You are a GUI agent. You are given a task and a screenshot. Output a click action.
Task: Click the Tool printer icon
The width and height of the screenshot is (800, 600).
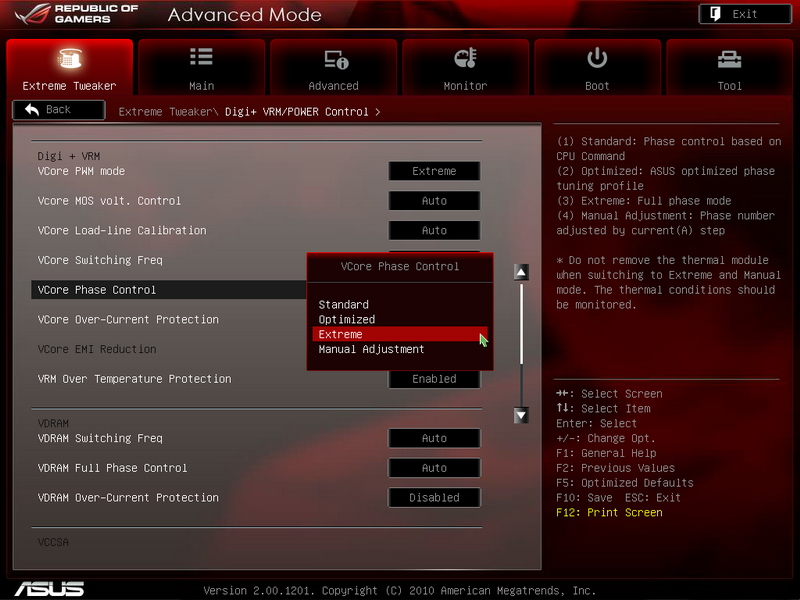(x=730, y=60)
